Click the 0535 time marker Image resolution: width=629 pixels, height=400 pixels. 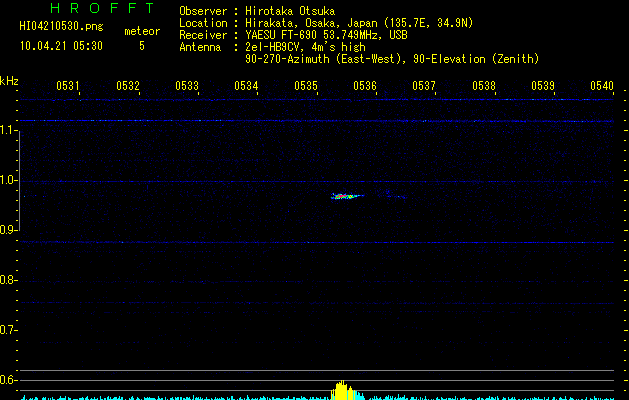pyautogui.click(x=306, y=86)
